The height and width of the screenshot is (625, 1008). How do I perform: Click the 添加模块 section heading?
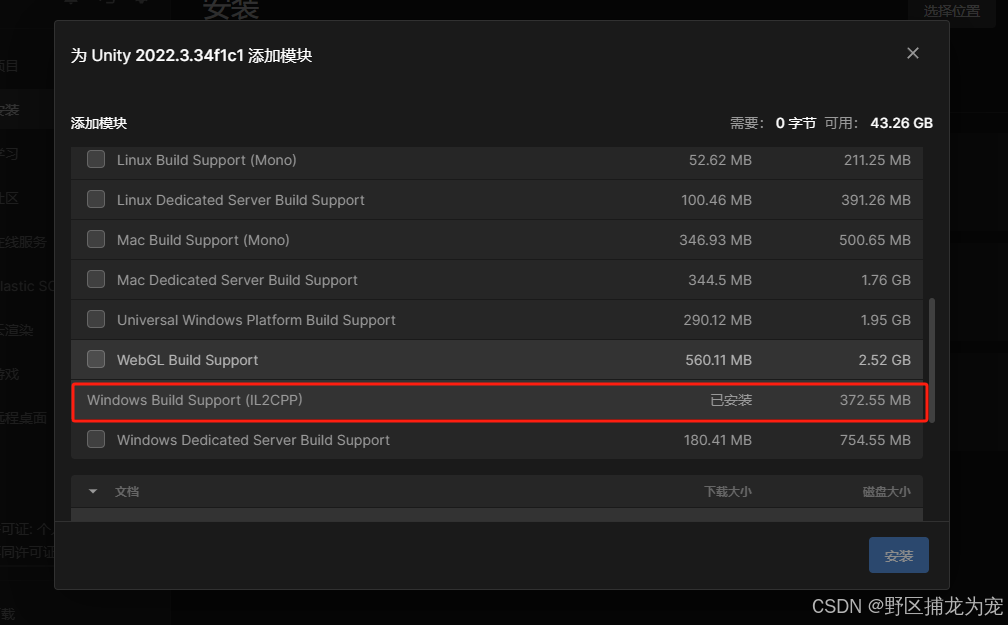click(x=98, y=123)
